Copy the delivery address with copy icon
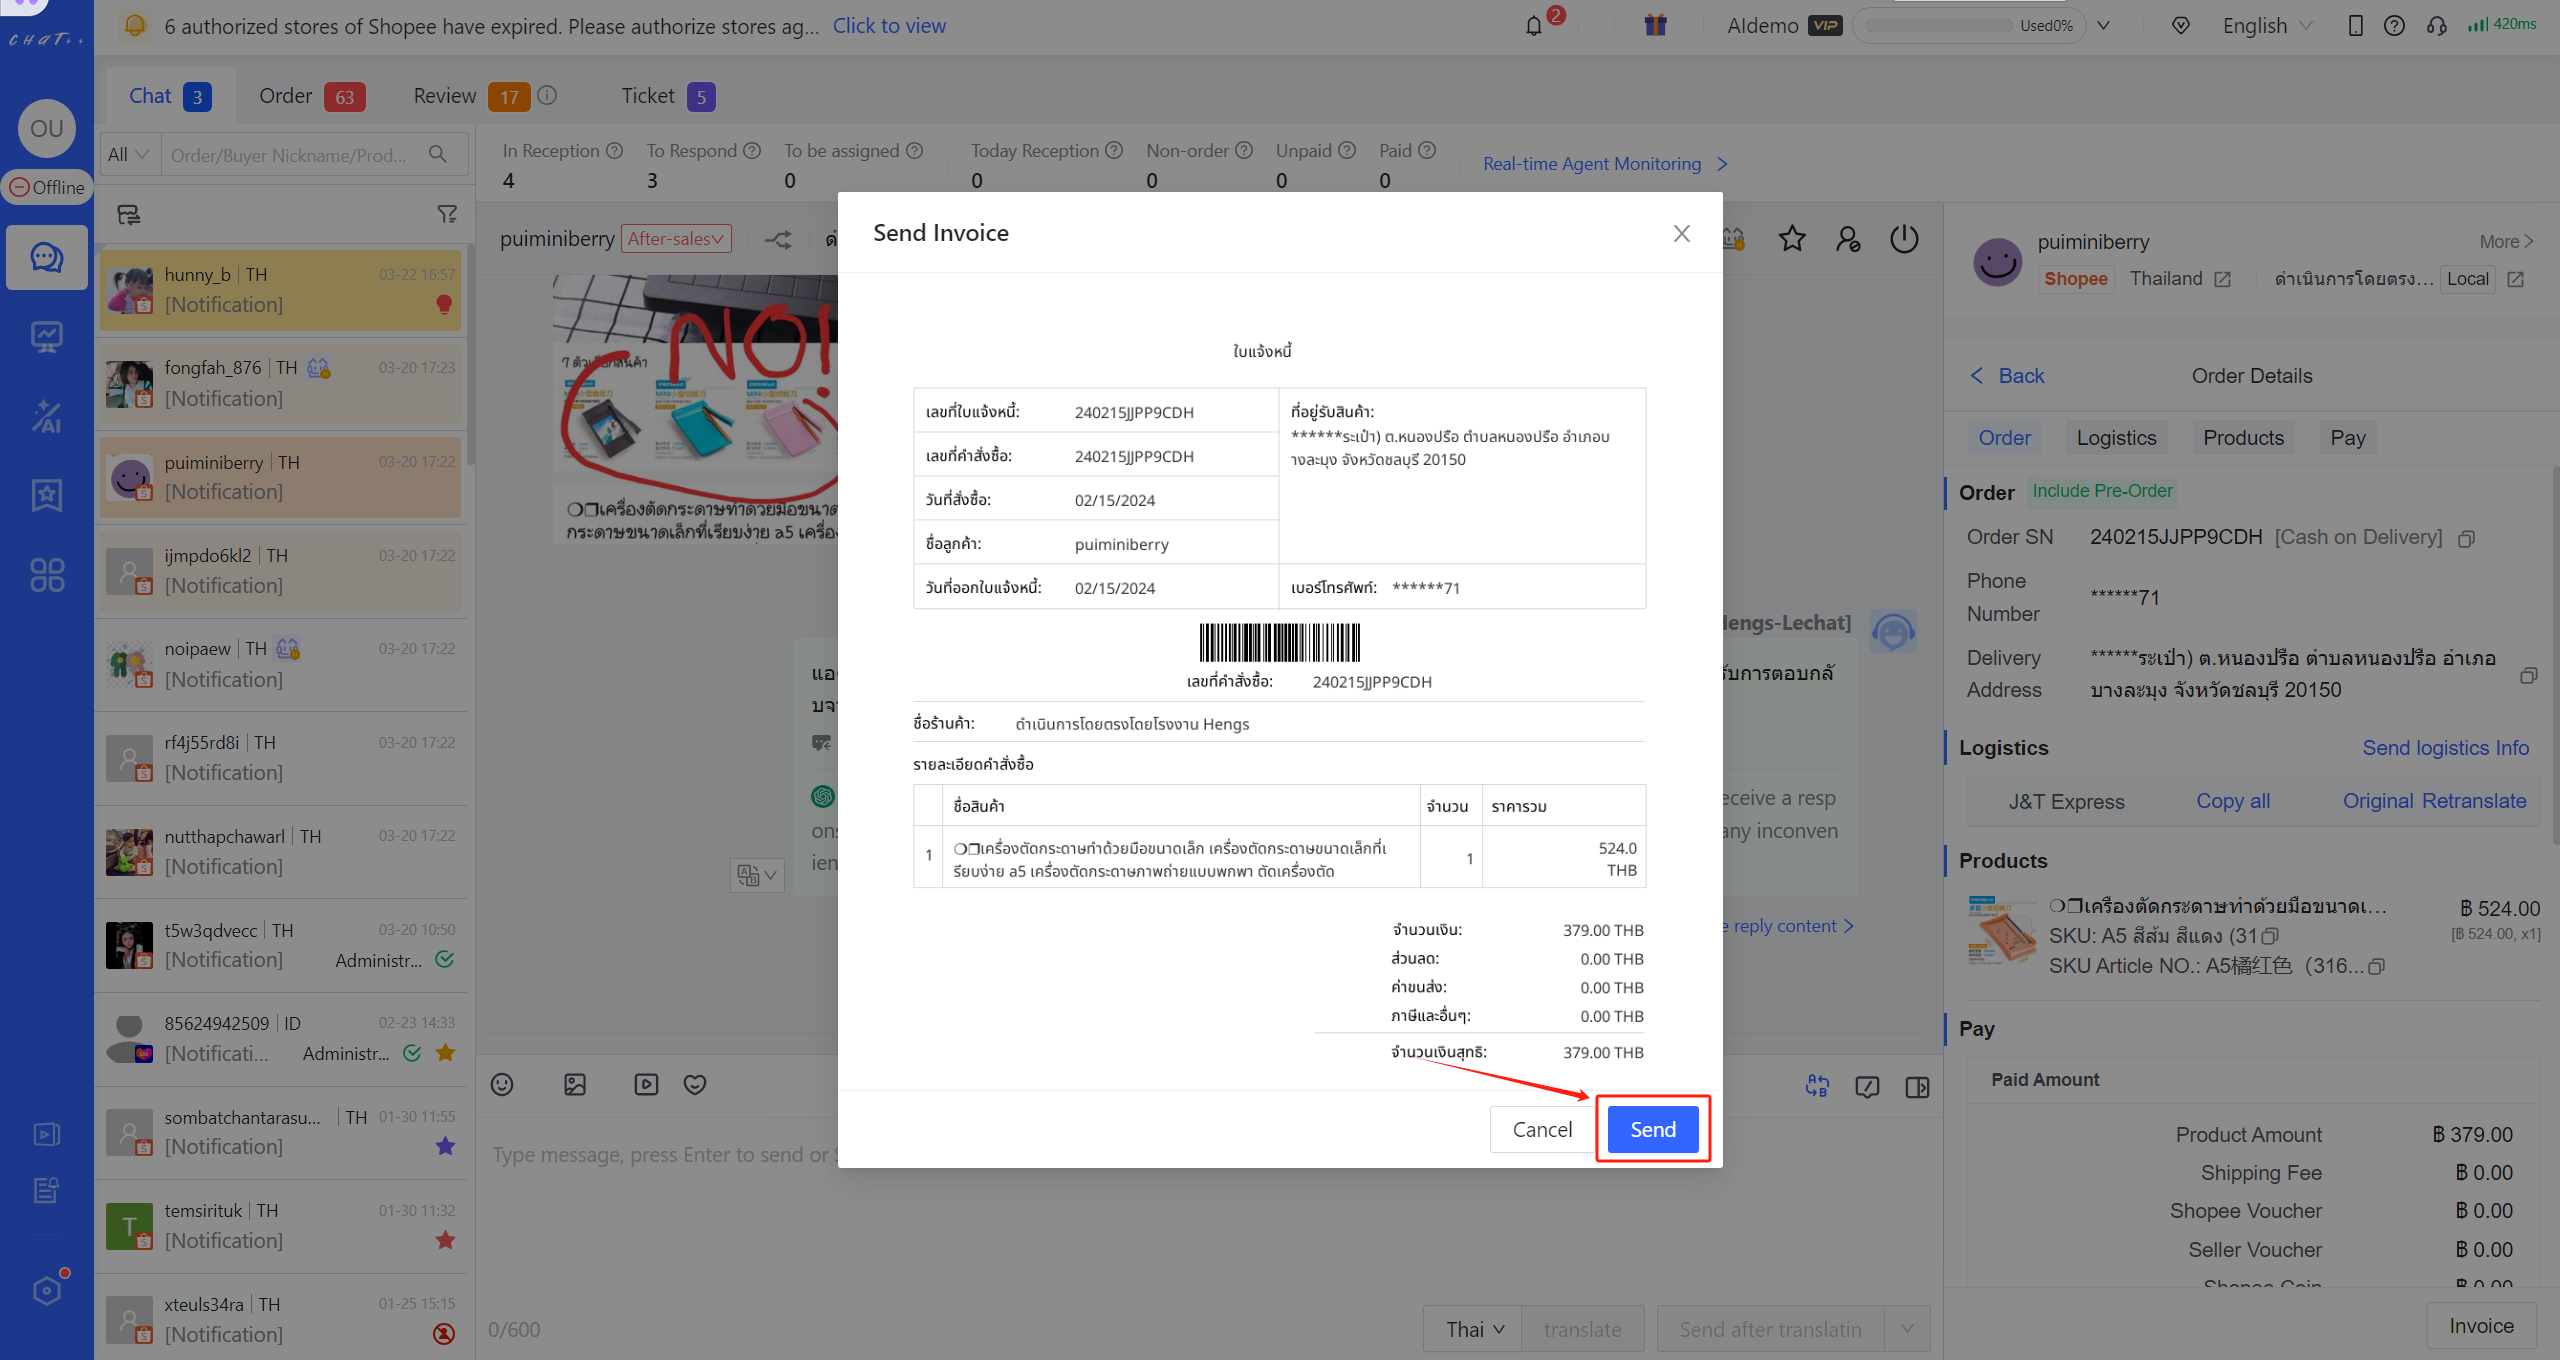The height and width of the screenshot is (1360, 2560). click(x=2528, y=676)
